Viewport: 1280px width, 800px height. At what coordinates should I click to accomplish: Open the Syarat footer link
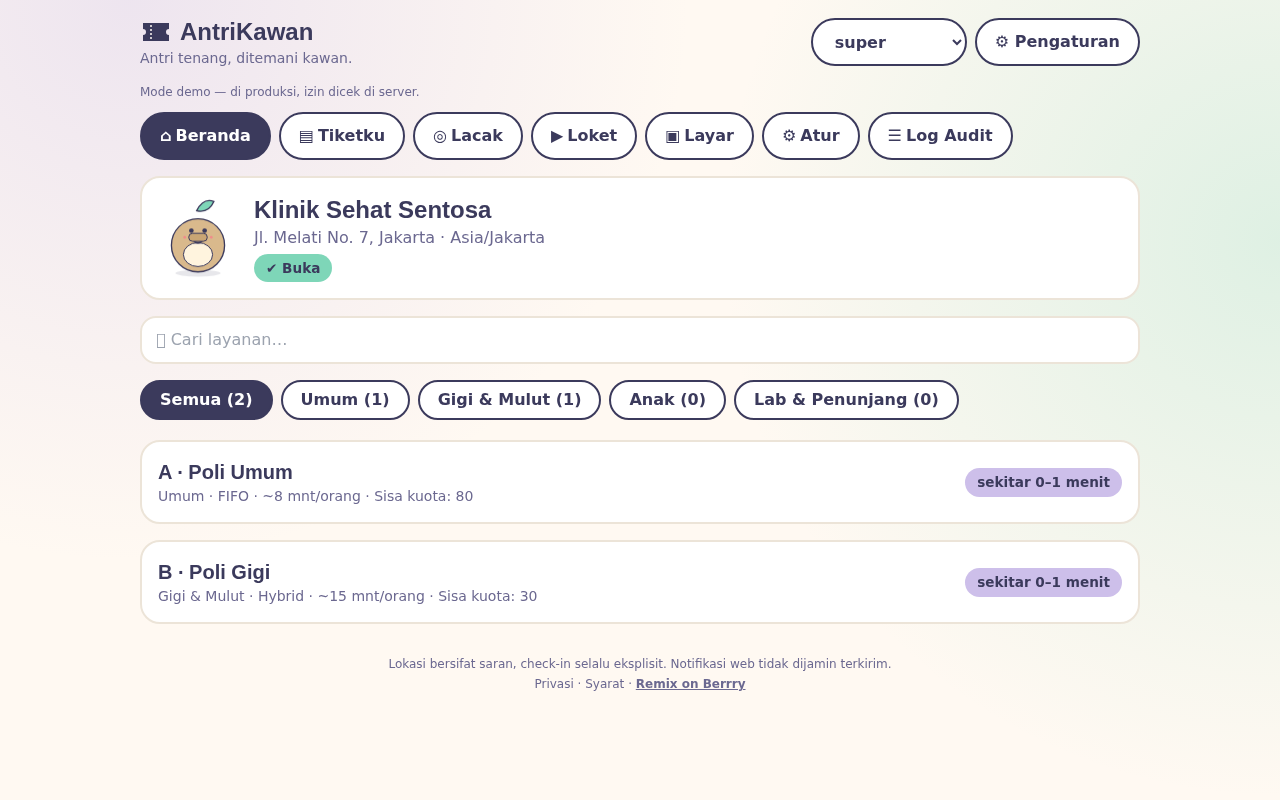605,684
